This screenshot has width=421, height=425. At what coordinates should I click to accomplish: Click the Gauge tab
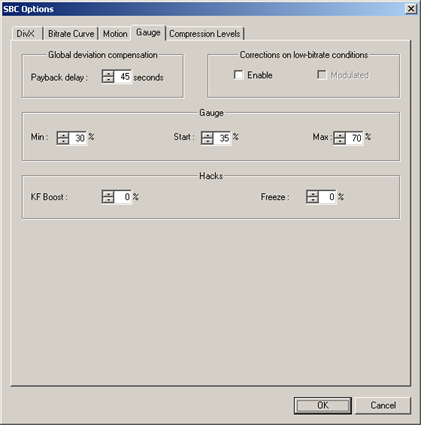148,33
